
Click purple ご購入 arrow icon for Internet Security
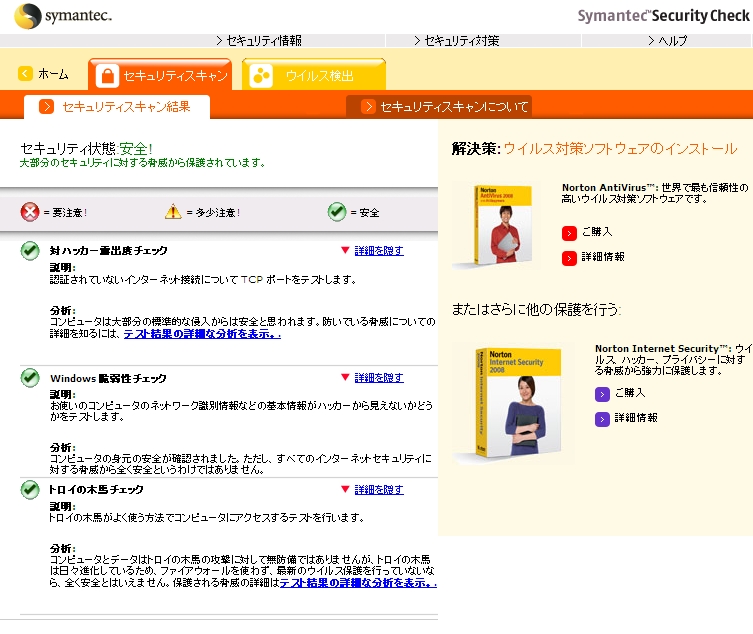602,394
